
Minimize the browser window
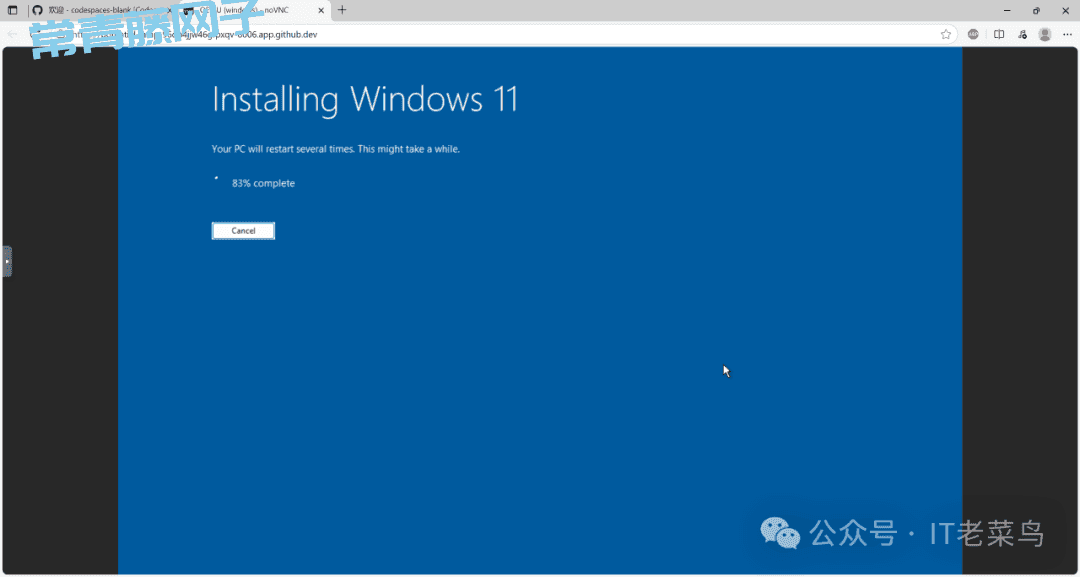click(x=1007, y=10)
